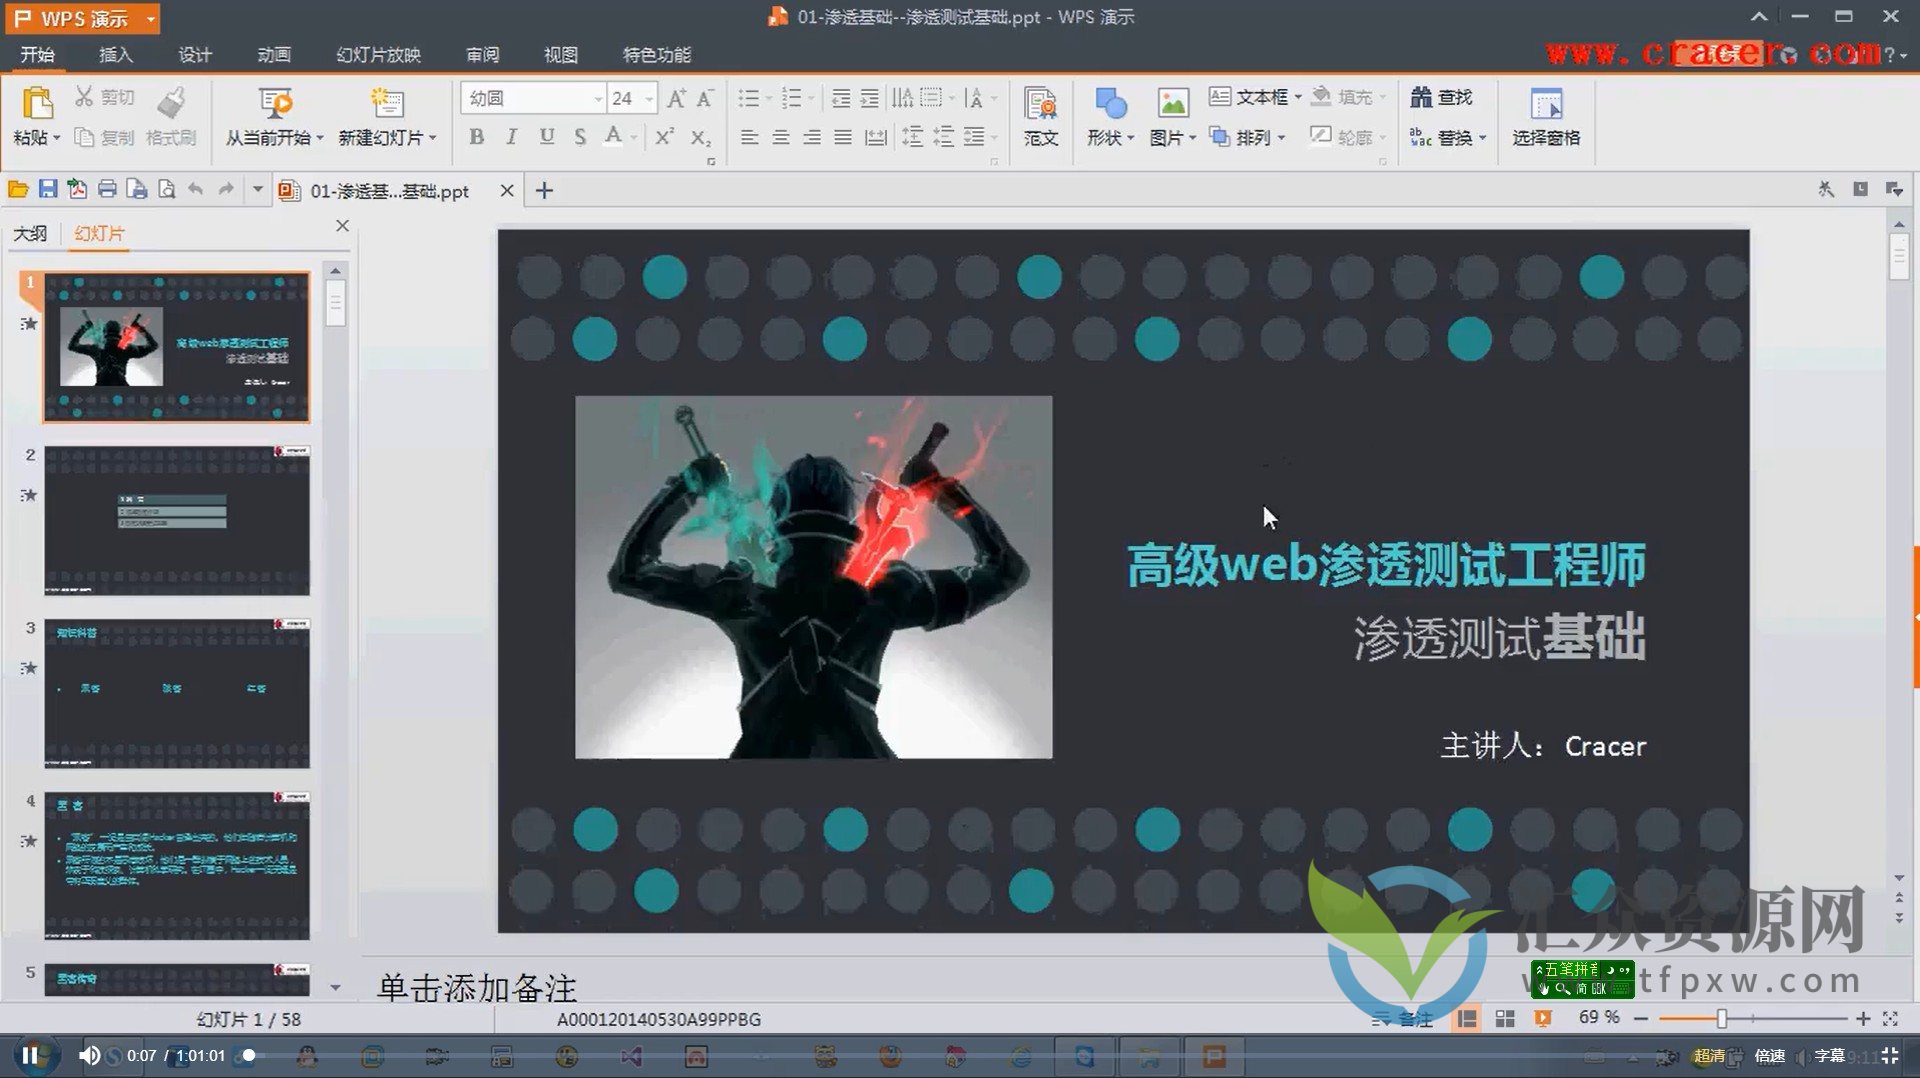Switch to the 插入 ribbon tab
This screenshot has height=1078, width=1920.
(x=115, y=55)
